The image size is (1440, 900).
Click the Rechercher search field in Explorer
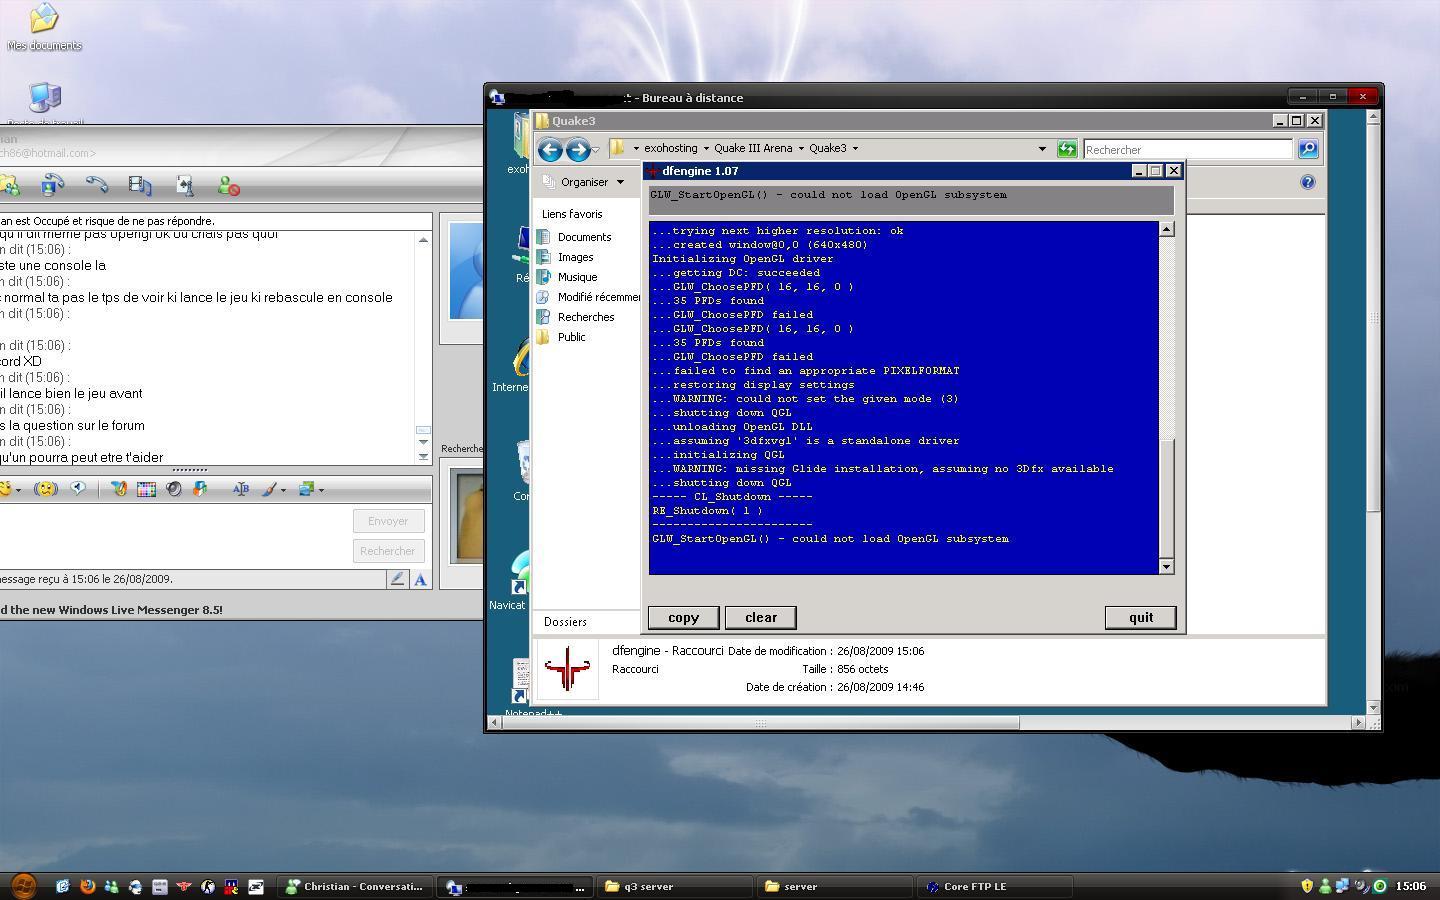(x=1188, y=149)
